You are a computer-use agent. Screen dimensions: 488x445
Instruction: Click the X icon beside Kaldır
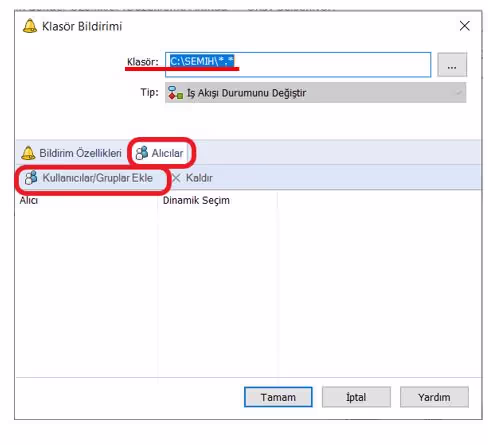176,178
